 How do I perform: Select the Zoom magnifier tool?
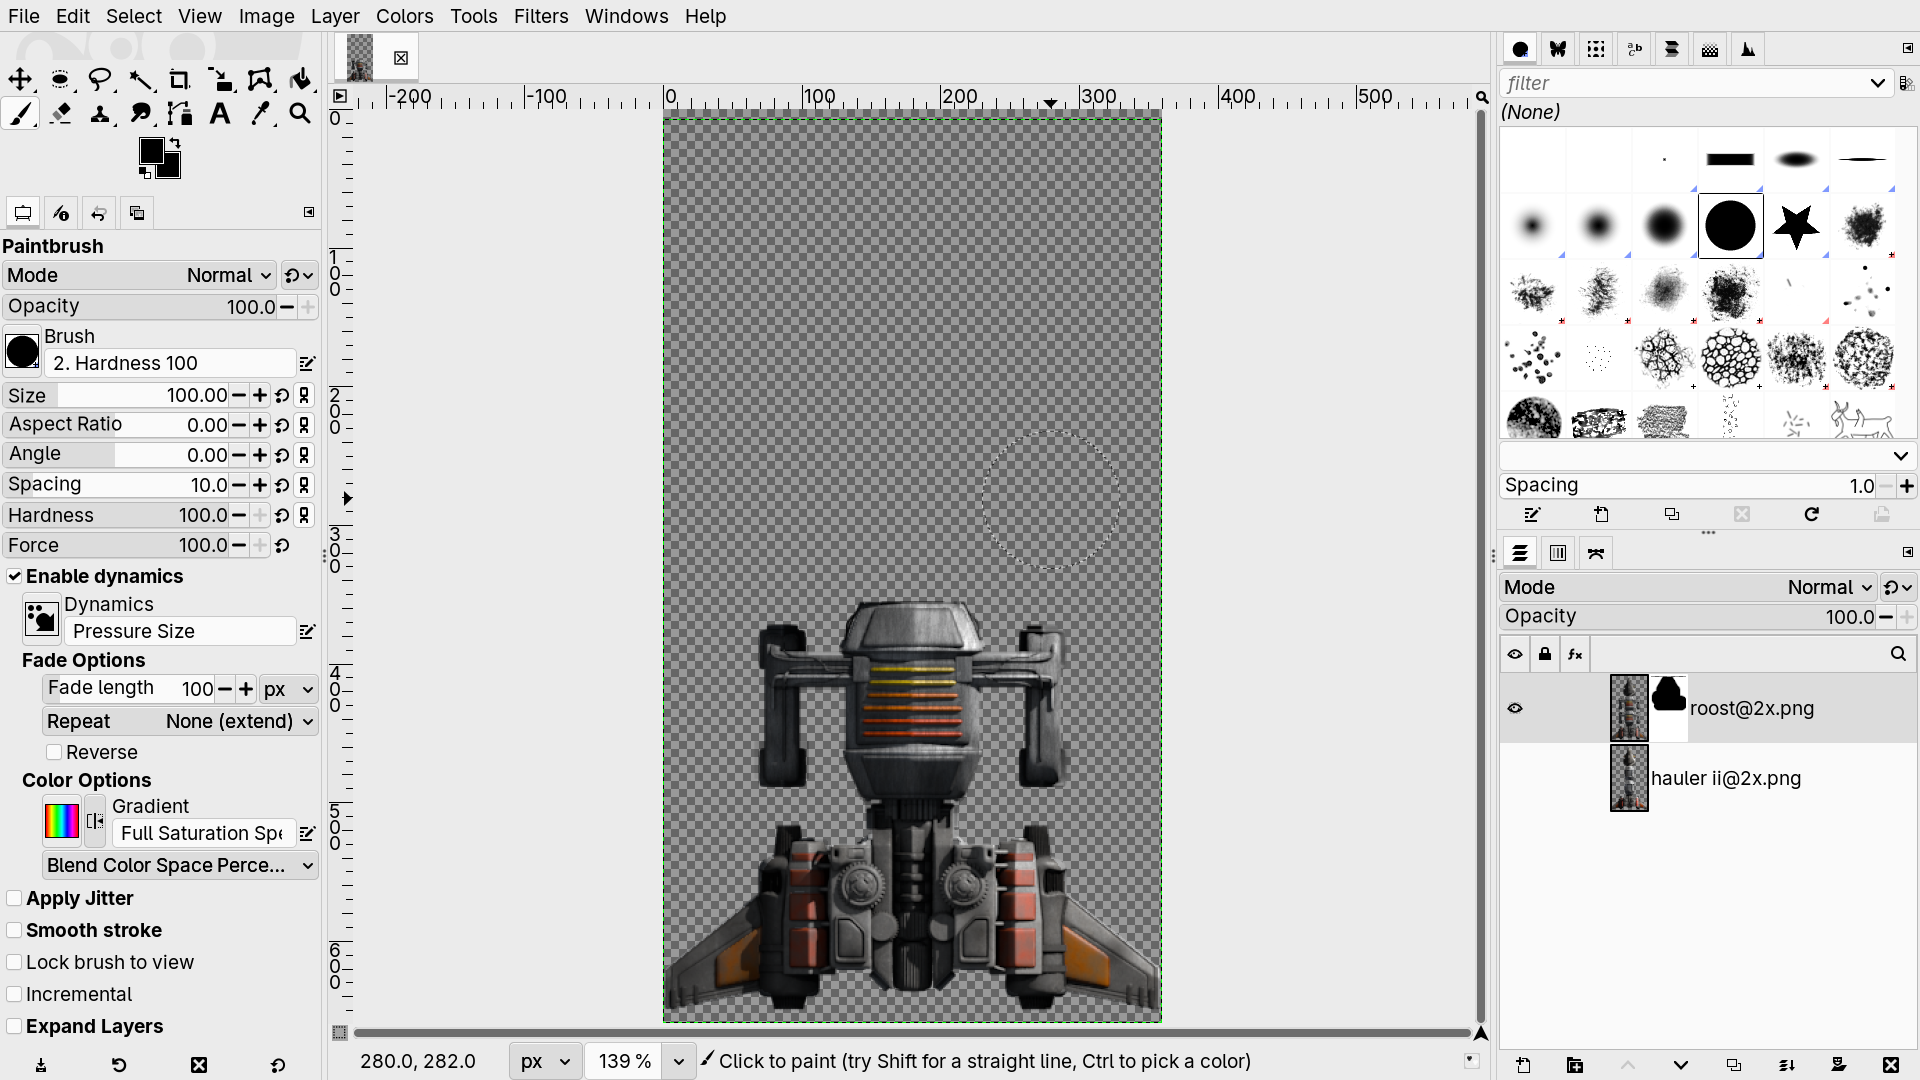(x=300, y=114)
